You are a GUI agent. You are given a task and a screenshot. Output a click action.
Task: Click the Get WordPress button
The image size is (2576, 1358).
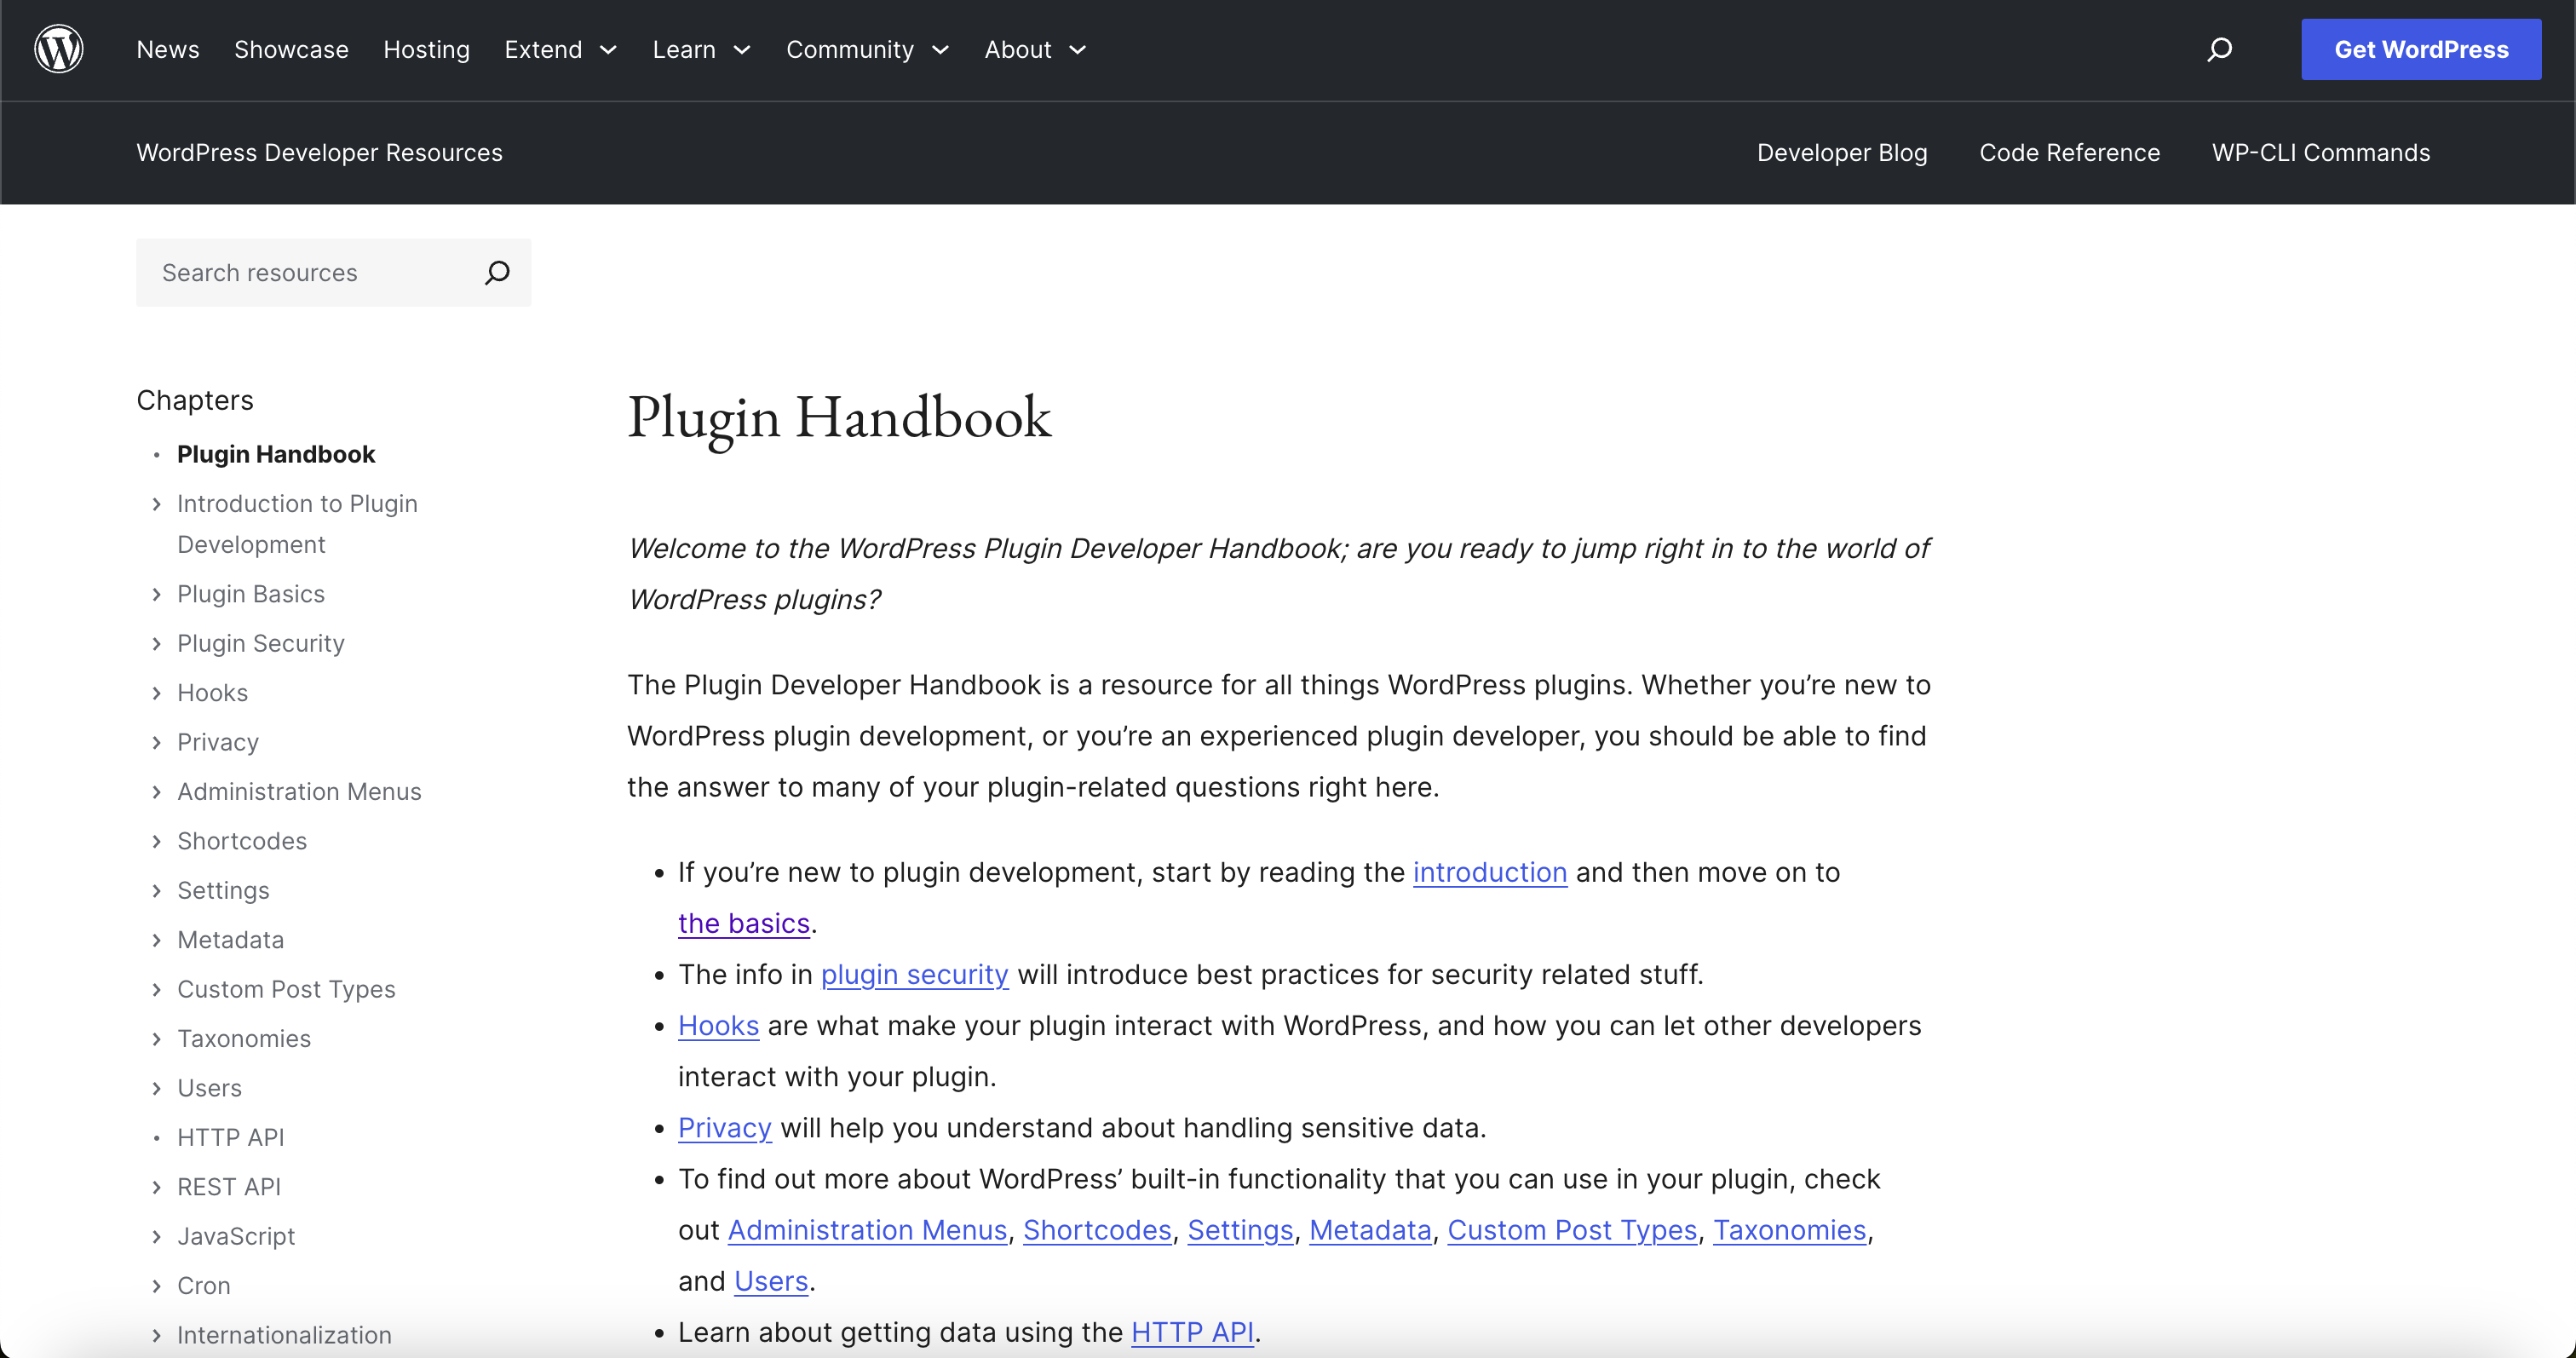point(2422,48)
